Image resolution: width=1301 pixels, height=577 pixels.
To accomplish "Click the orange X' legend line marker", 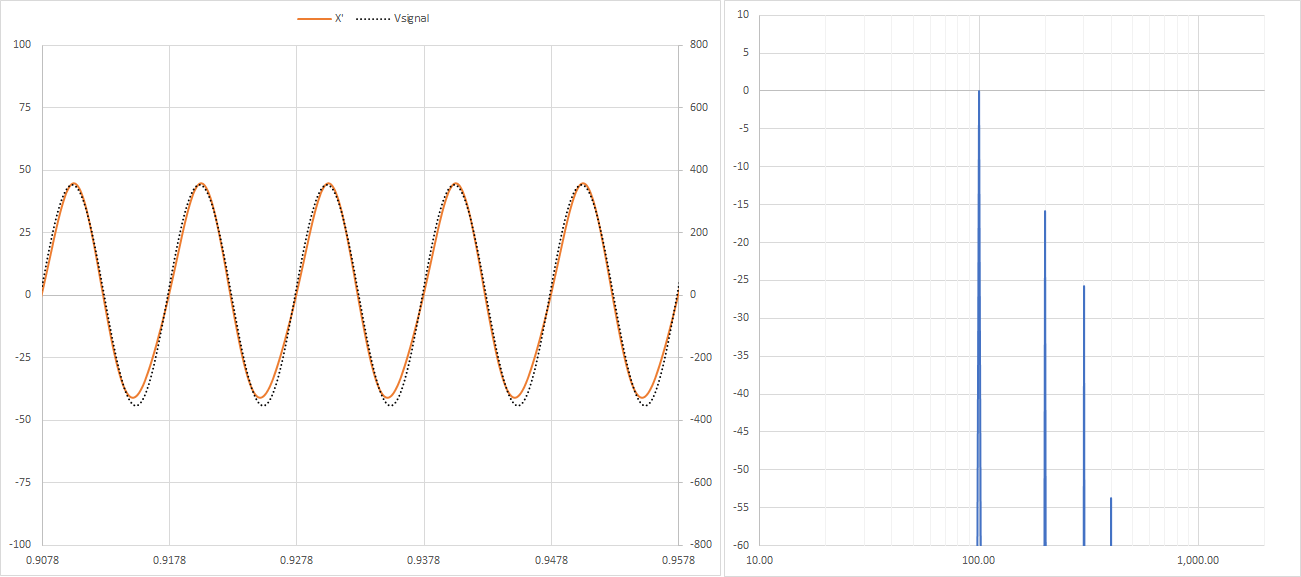I will (x=313, y=18).
